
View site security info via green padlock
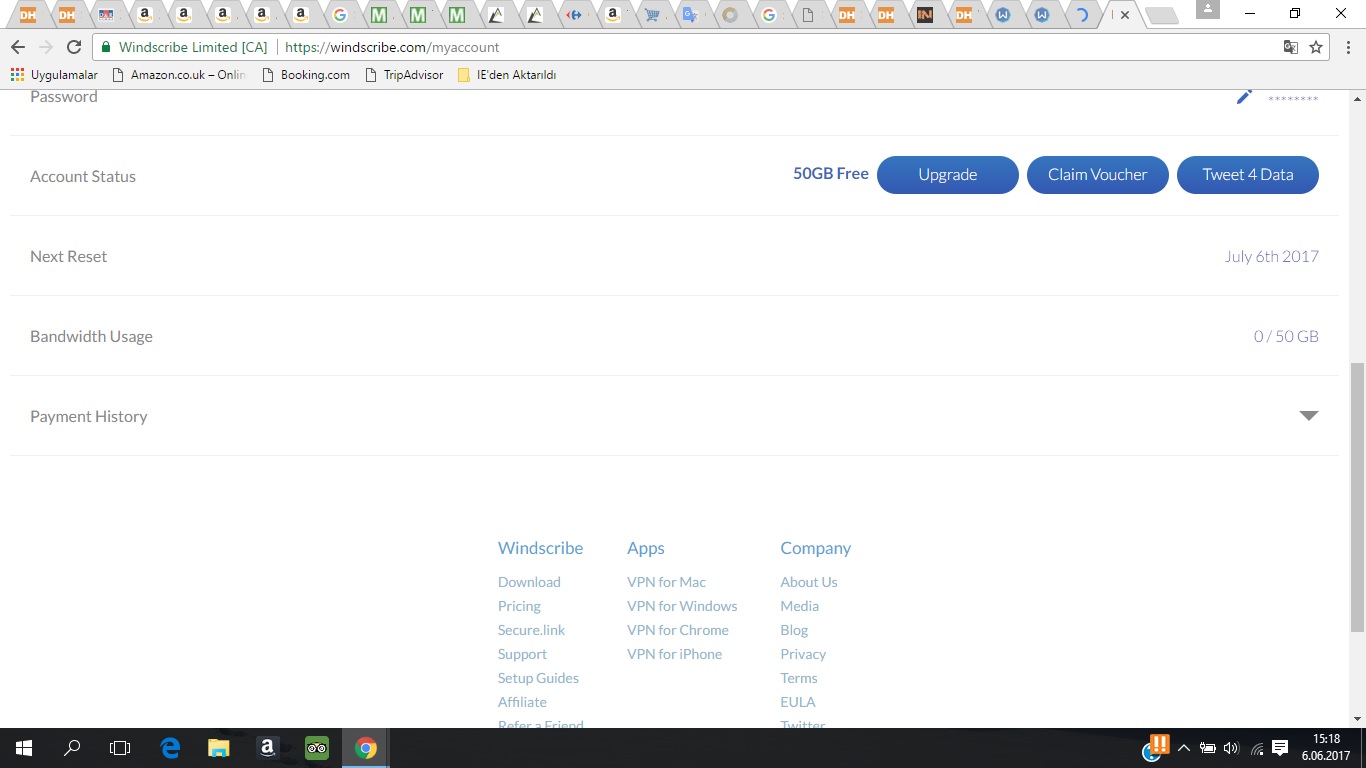point(106,47)
